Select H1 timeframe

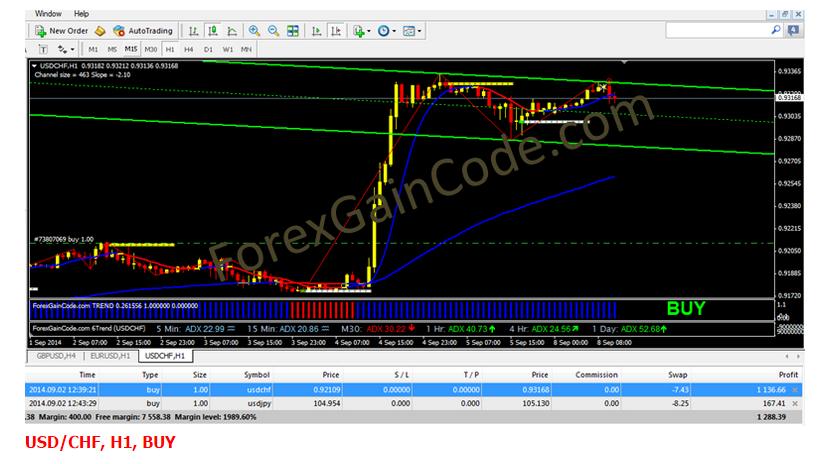170,49
